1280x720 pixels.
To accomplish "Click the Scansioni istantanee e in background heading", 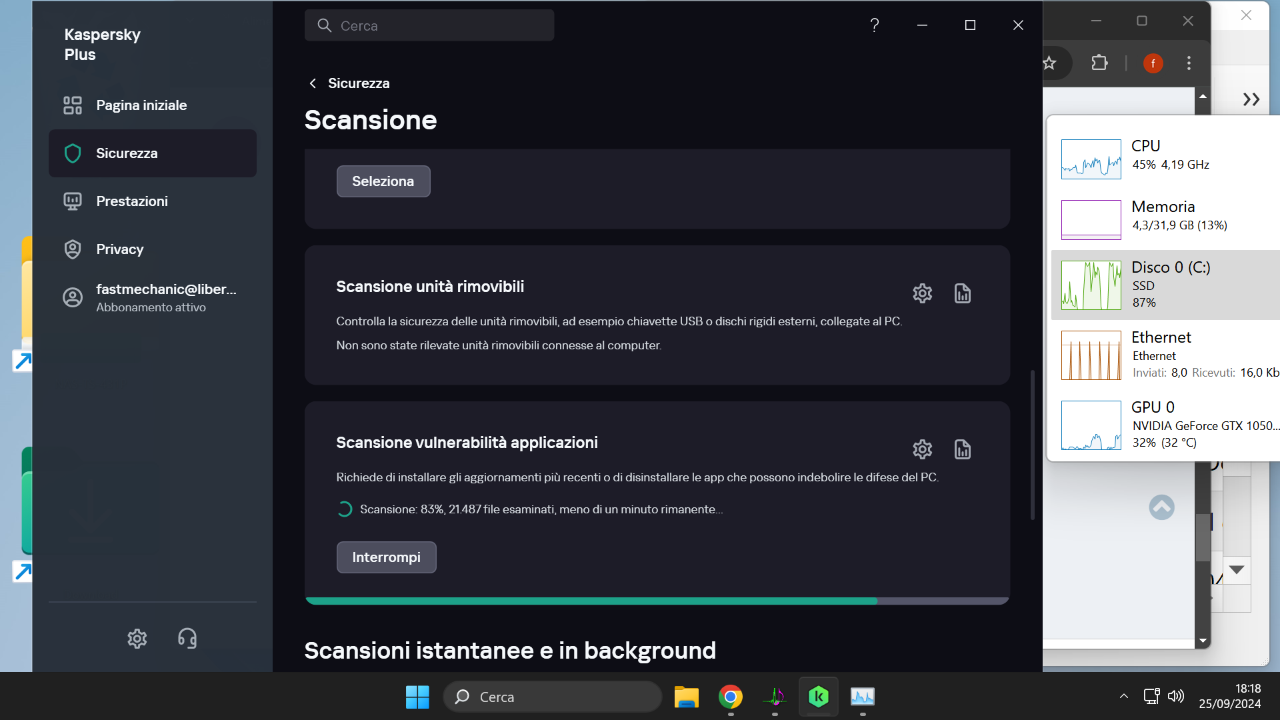I will [510, 651].
